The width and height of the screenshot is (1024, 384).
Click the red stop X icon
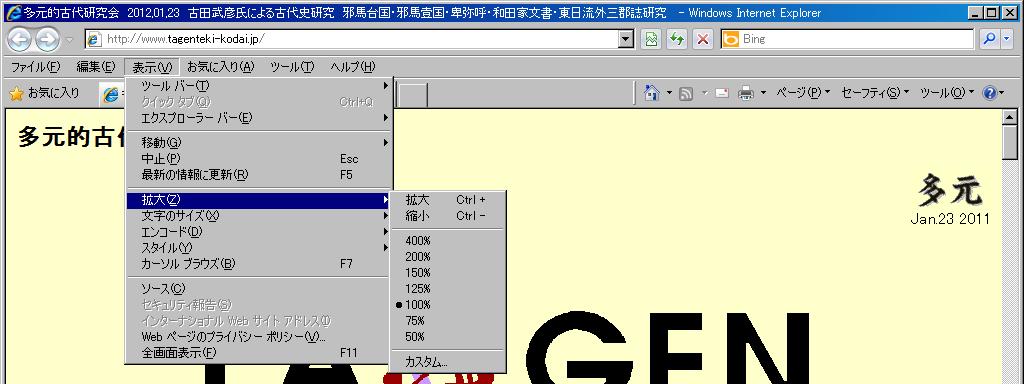click(703, 39)
